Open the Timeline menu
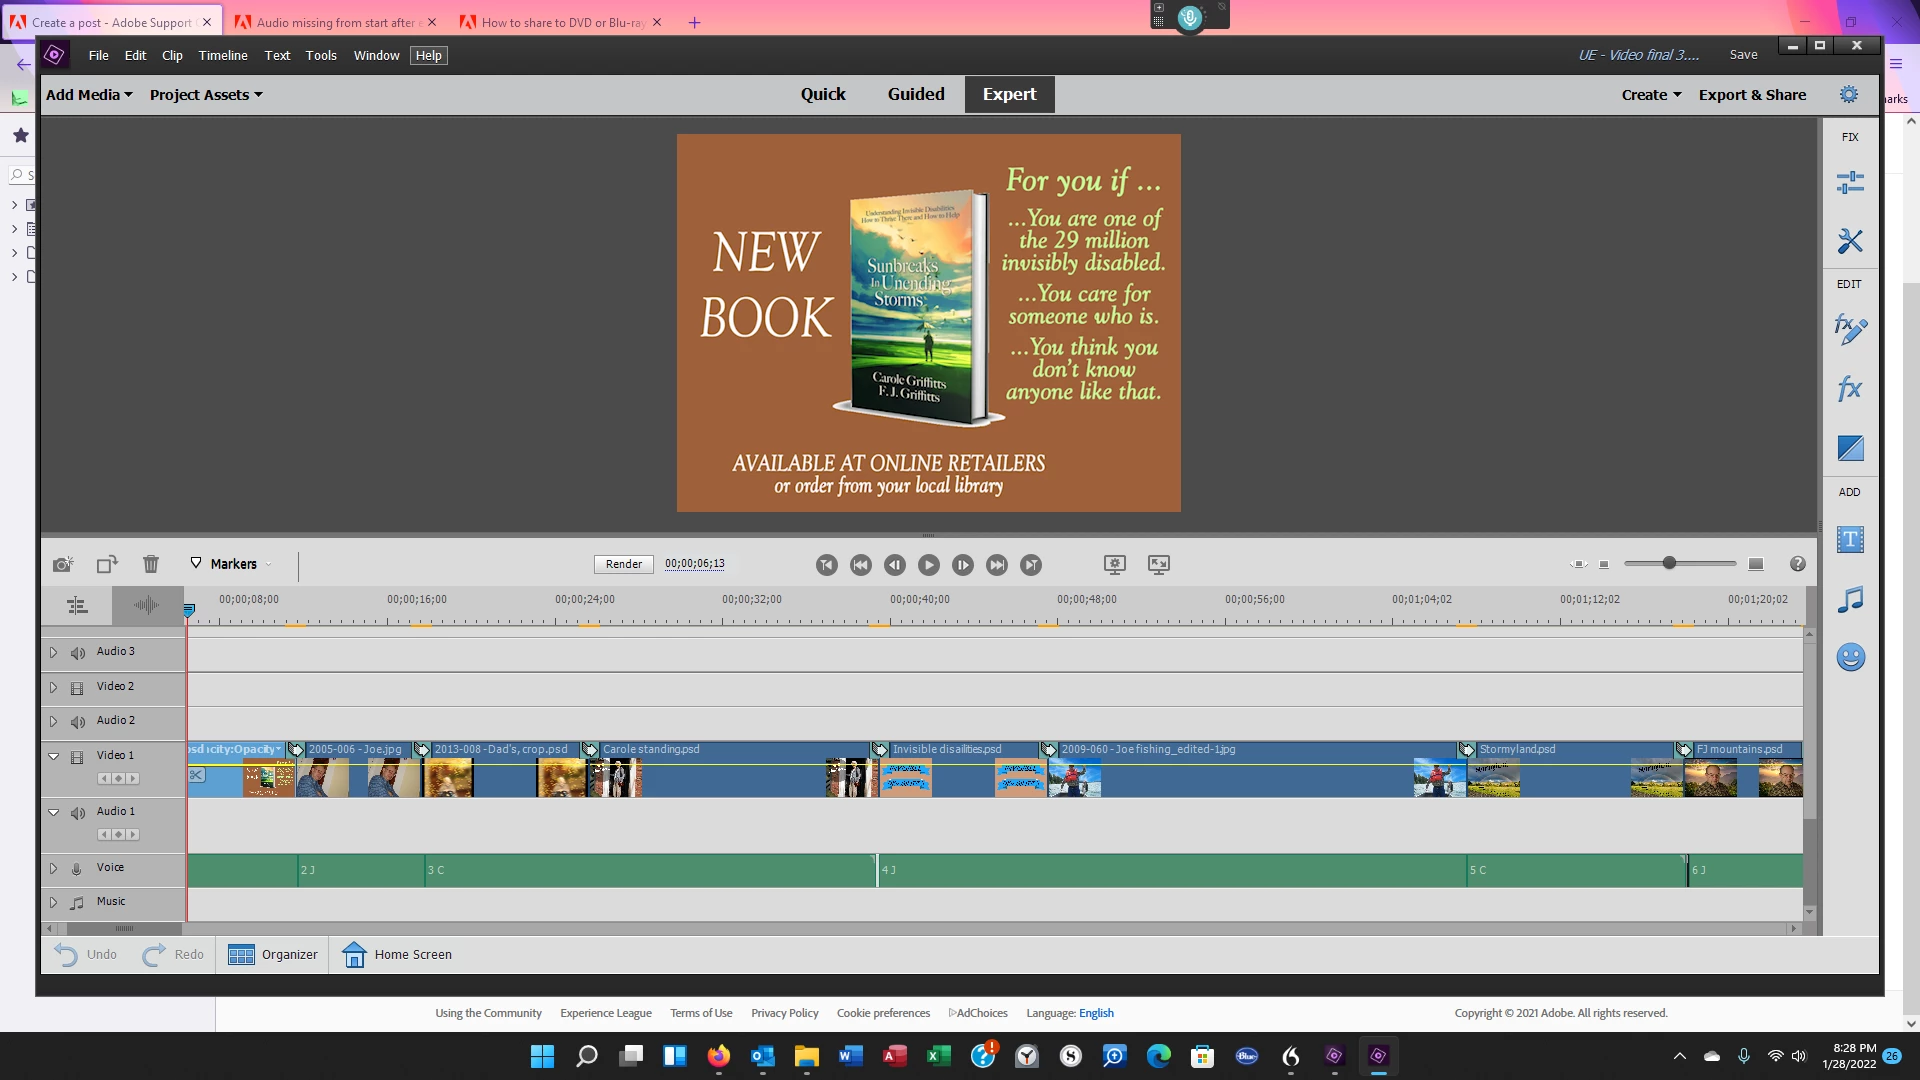Viewport: 1920px width, 1080px height. pyautogui.click(x=222, y=55)
